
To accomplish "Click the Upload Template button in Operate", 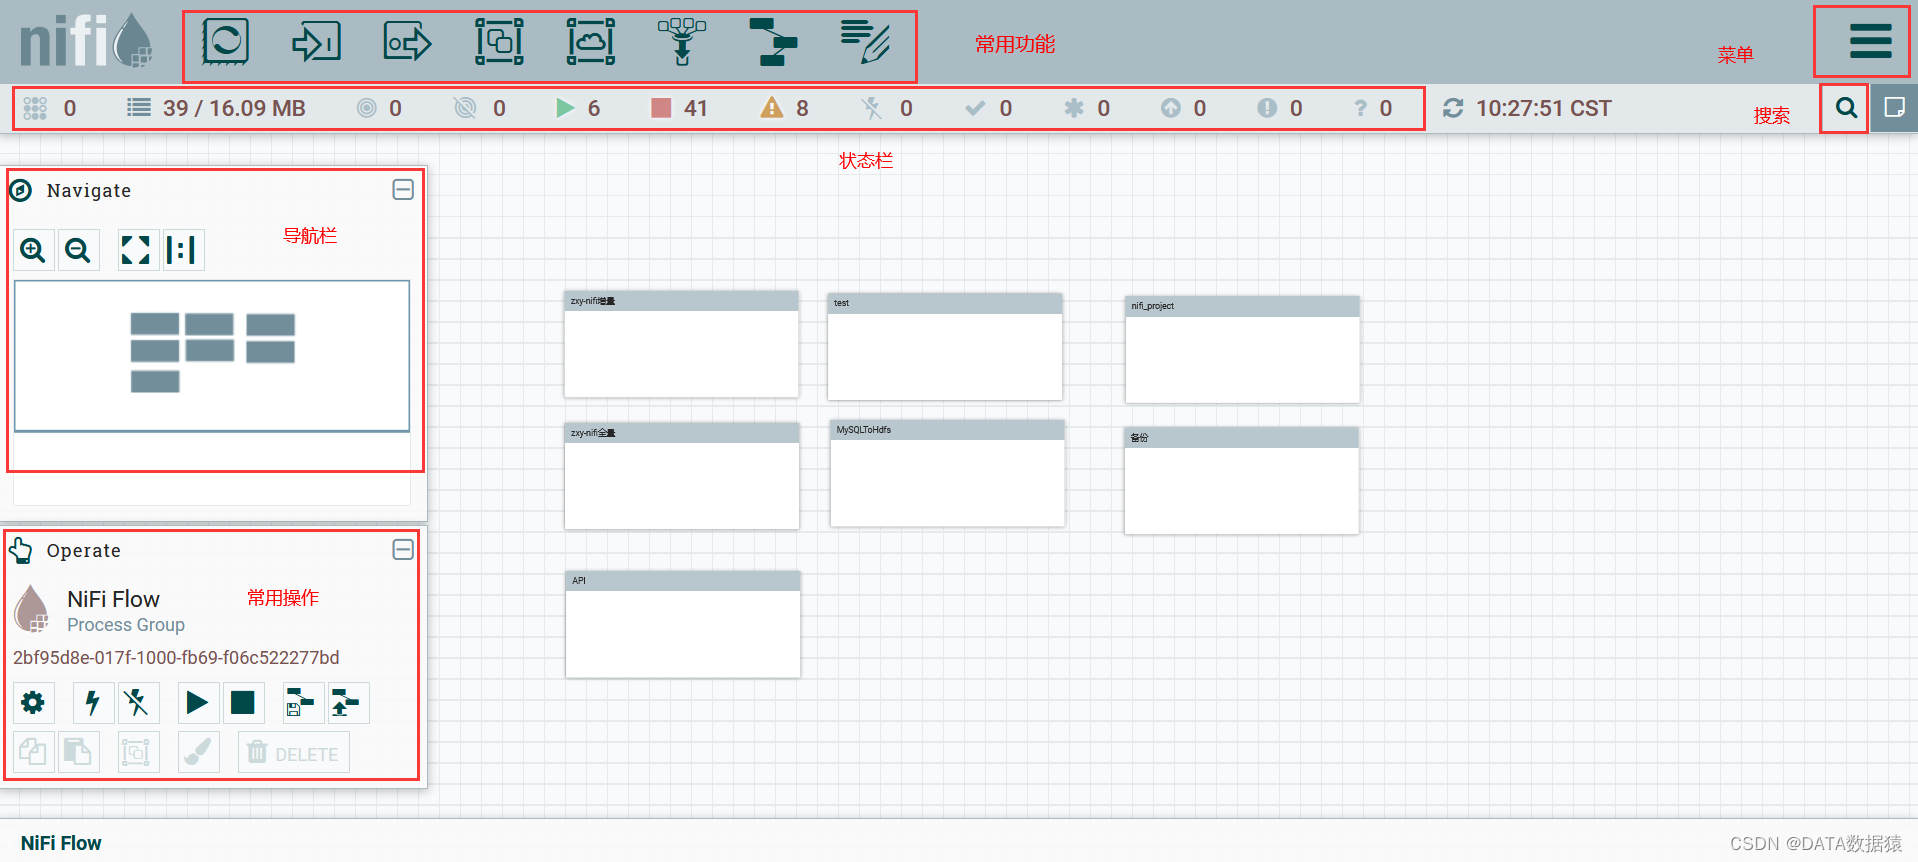I will pyautogui.click(x=347, y=703).
